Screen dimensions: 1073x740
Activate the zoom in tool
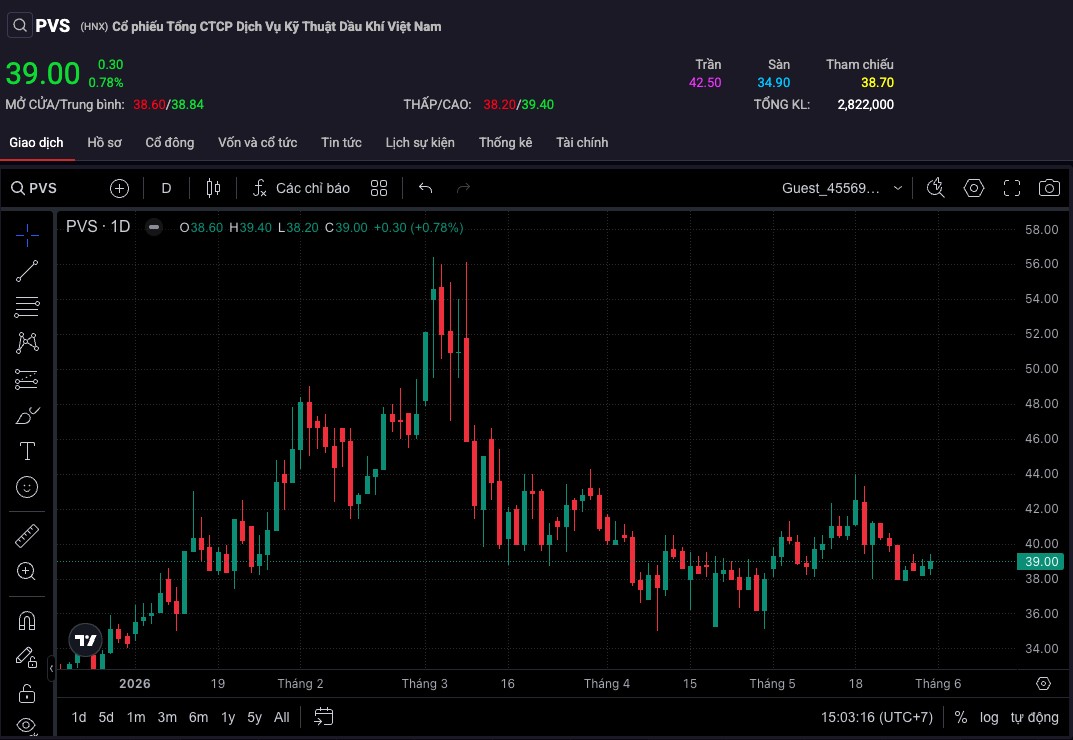[27, 572]
